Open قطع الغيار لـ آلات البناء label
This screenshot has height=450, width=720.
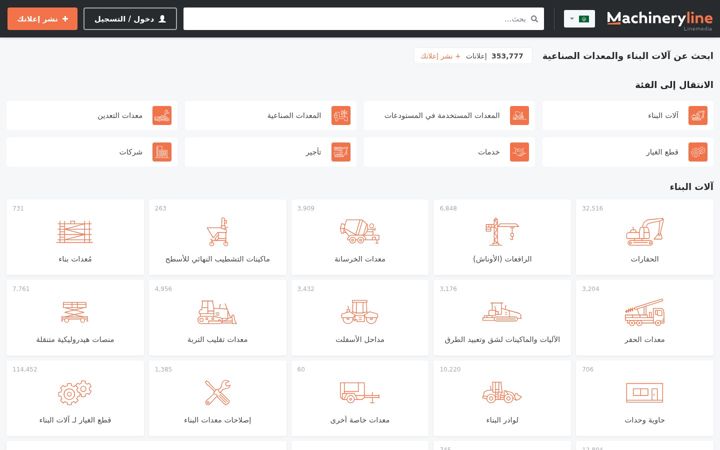tap(75, 420)
